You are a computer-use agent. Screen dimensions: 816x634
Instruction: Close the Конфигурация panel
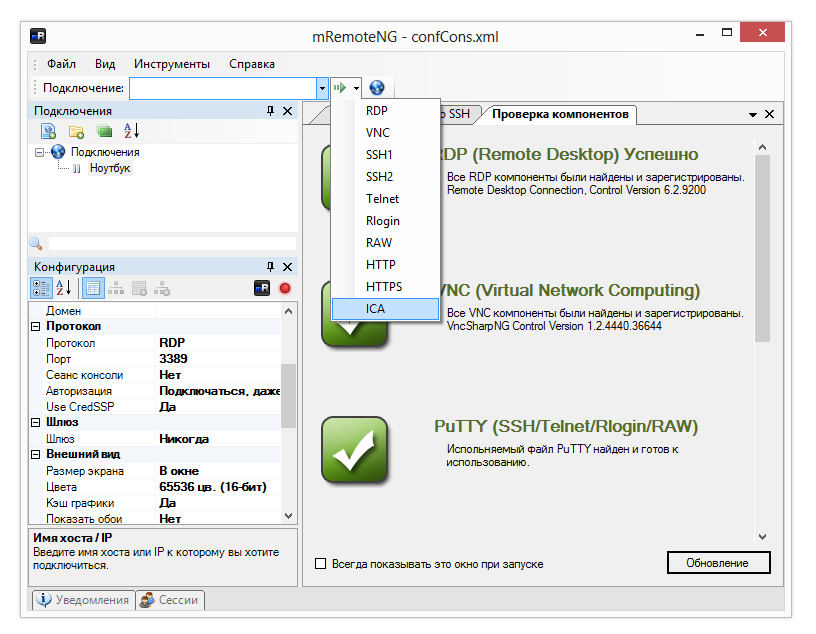(x=287, y=267)
